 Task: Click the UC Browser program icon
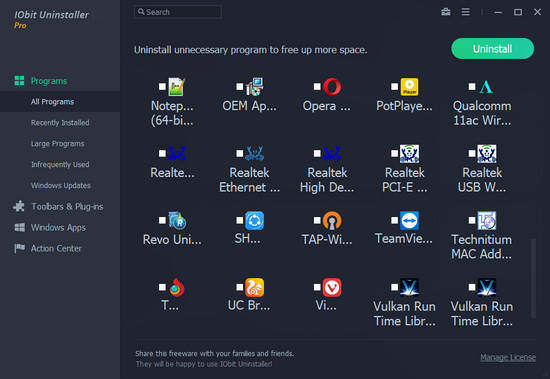coord(254,287)
